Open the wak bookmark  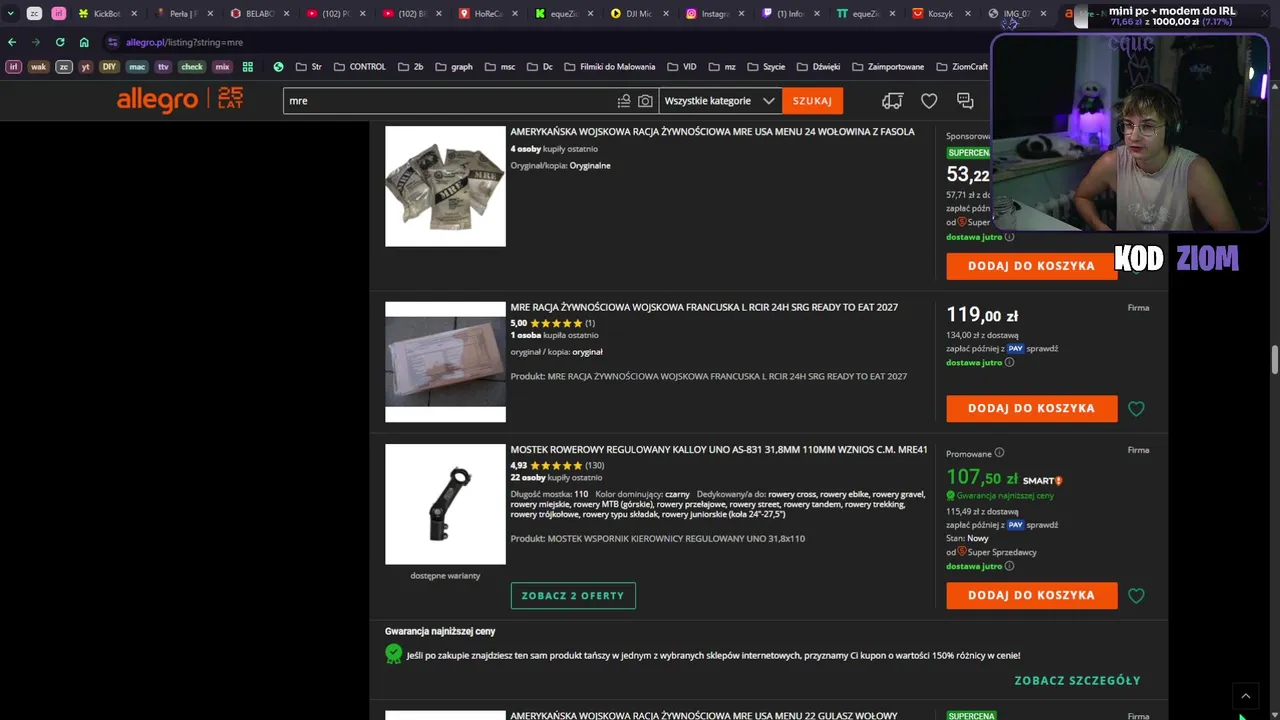click(x=38, y=67)
